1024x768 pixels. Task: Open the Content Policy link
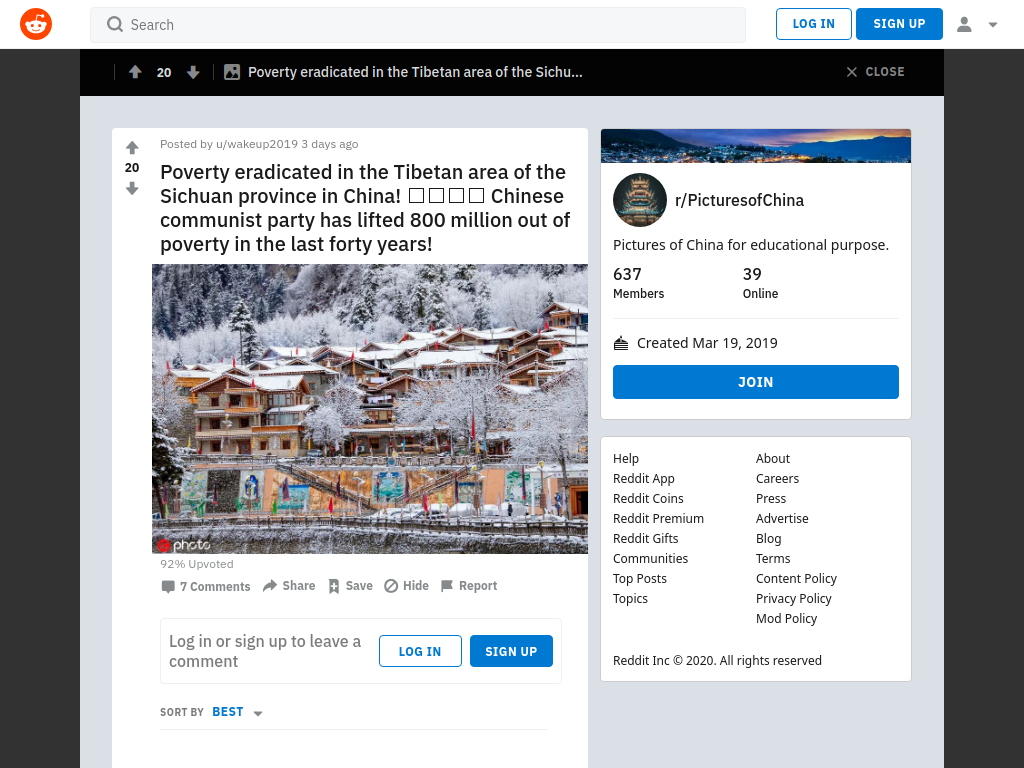click(x=796, y=578)
